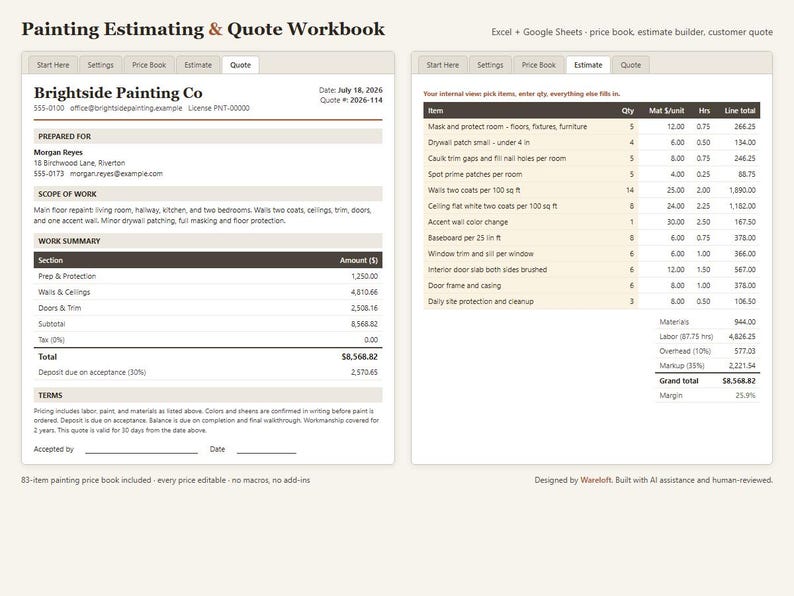Click 'SCOPE OF WORK' section header
Screen dimensions: 794x596
(208, 194)
